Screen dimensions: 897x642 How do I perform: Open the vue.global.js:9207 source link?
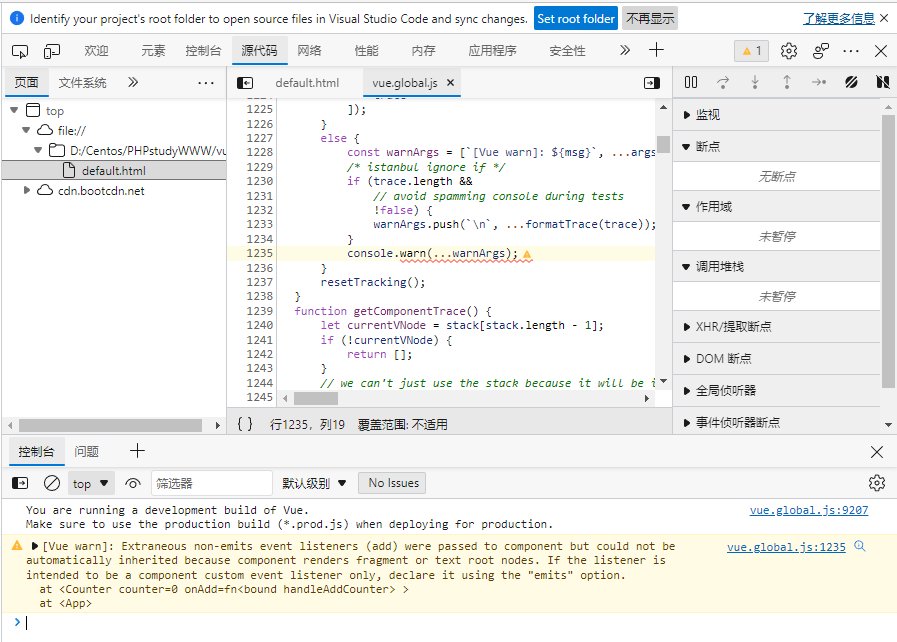pyautogui.click(x=809, y=510)
